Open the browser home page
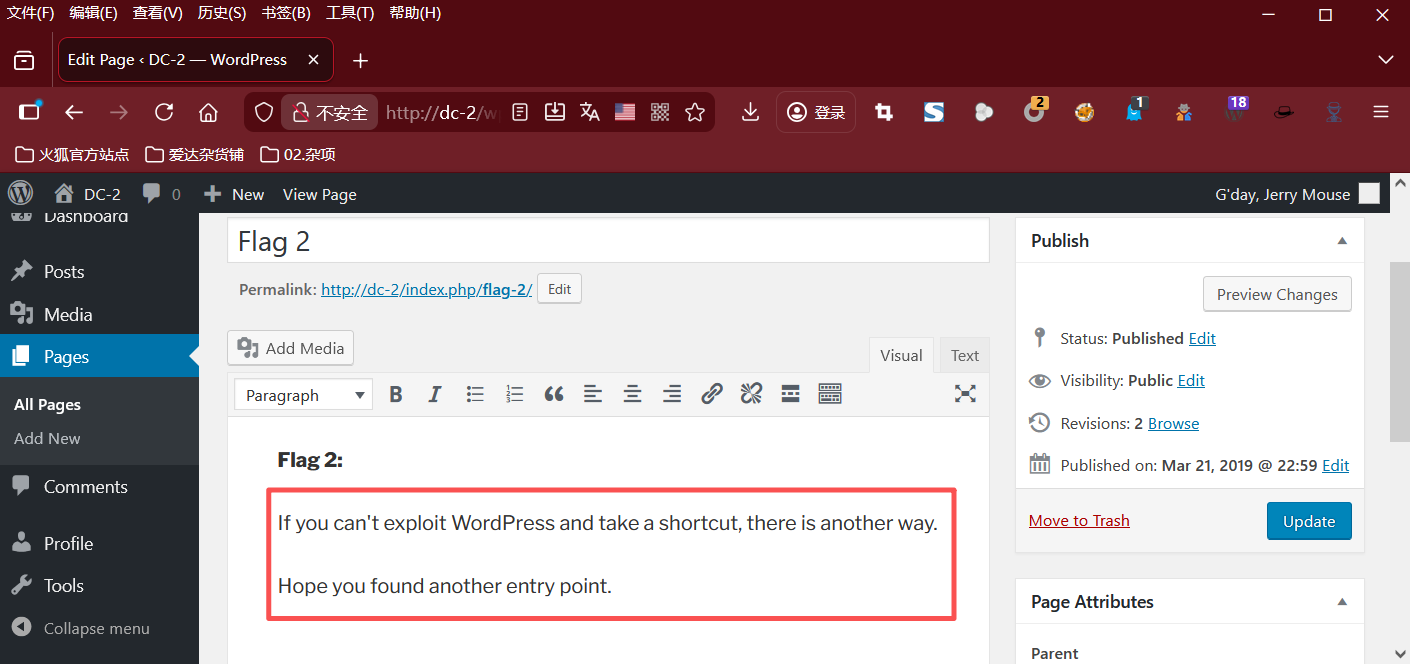 click(208, 113)
